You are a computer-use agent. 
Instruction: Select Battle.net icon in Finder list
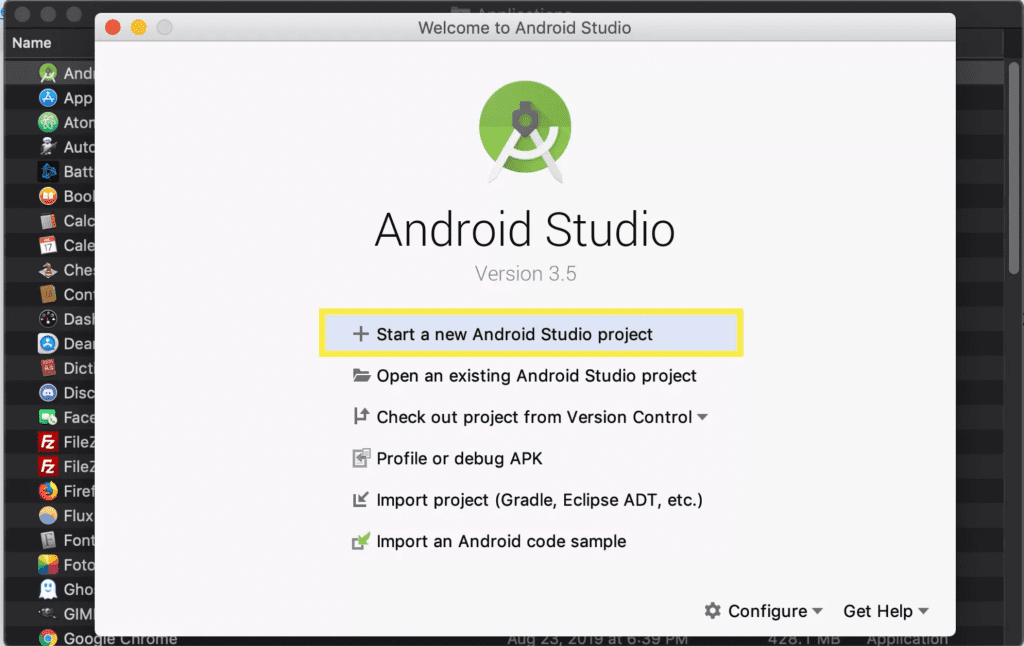(48, 172)
